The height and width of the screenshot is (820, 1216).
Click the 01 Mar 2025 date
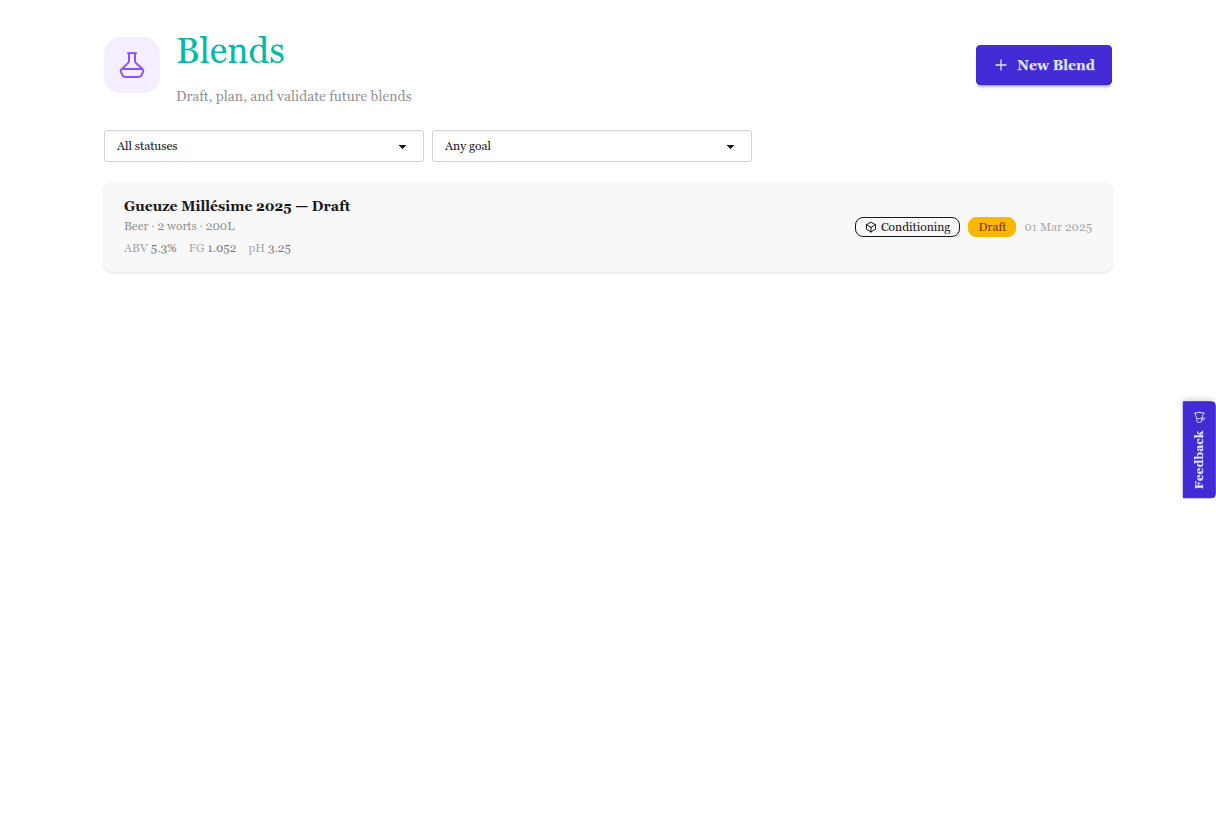pos(1058,227)
